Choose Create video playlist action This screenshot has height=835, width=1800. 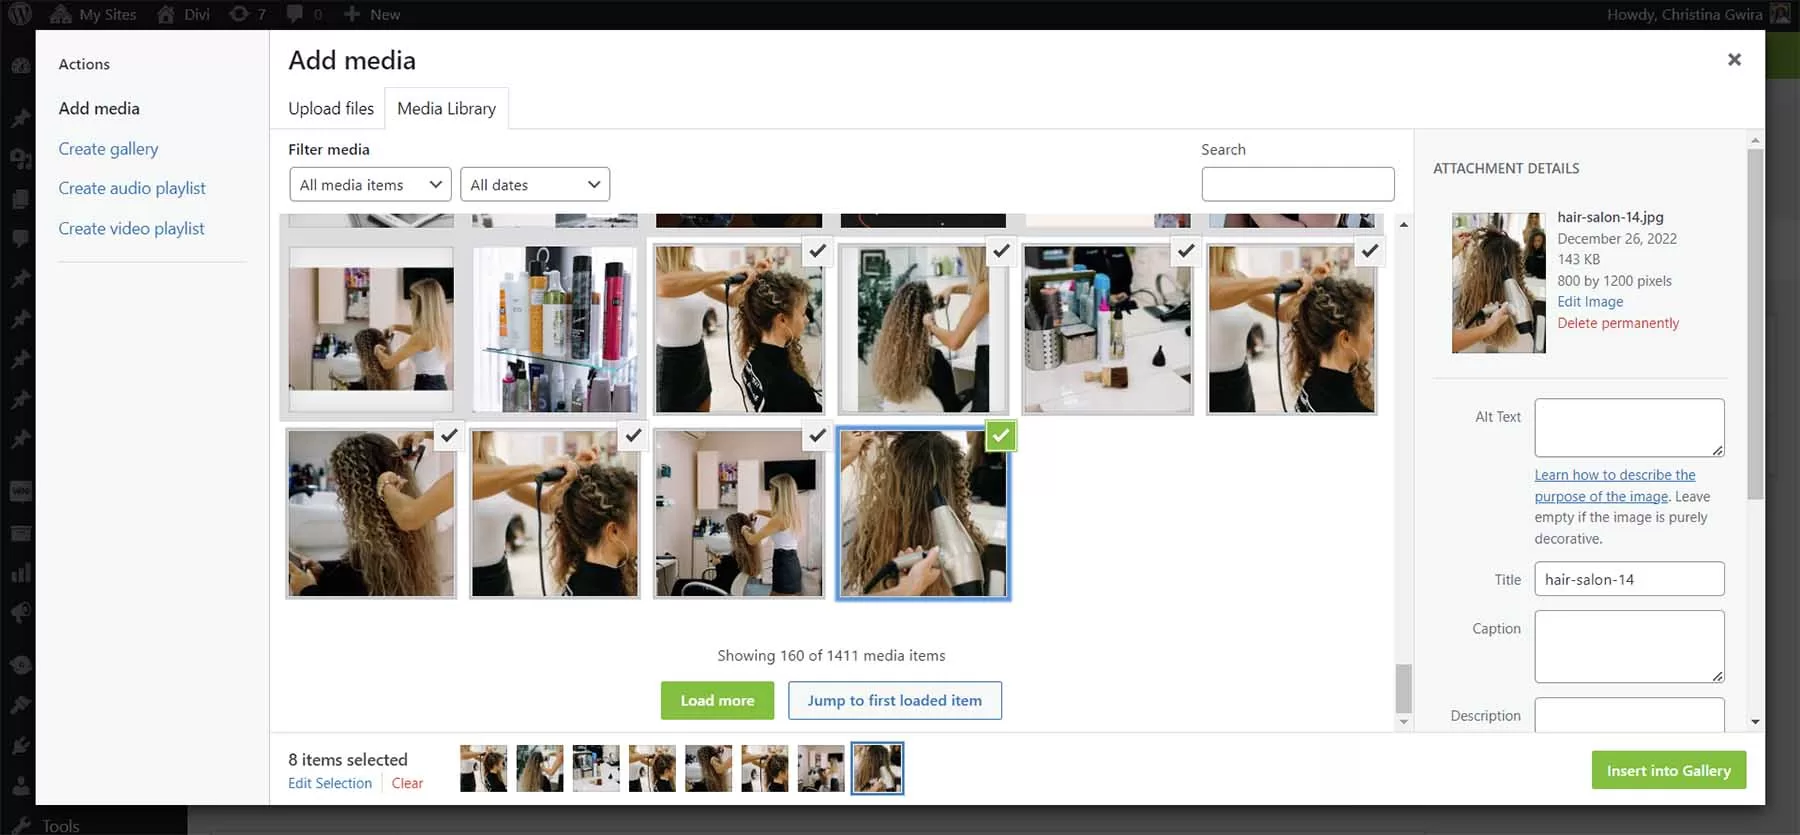point(131,228)
